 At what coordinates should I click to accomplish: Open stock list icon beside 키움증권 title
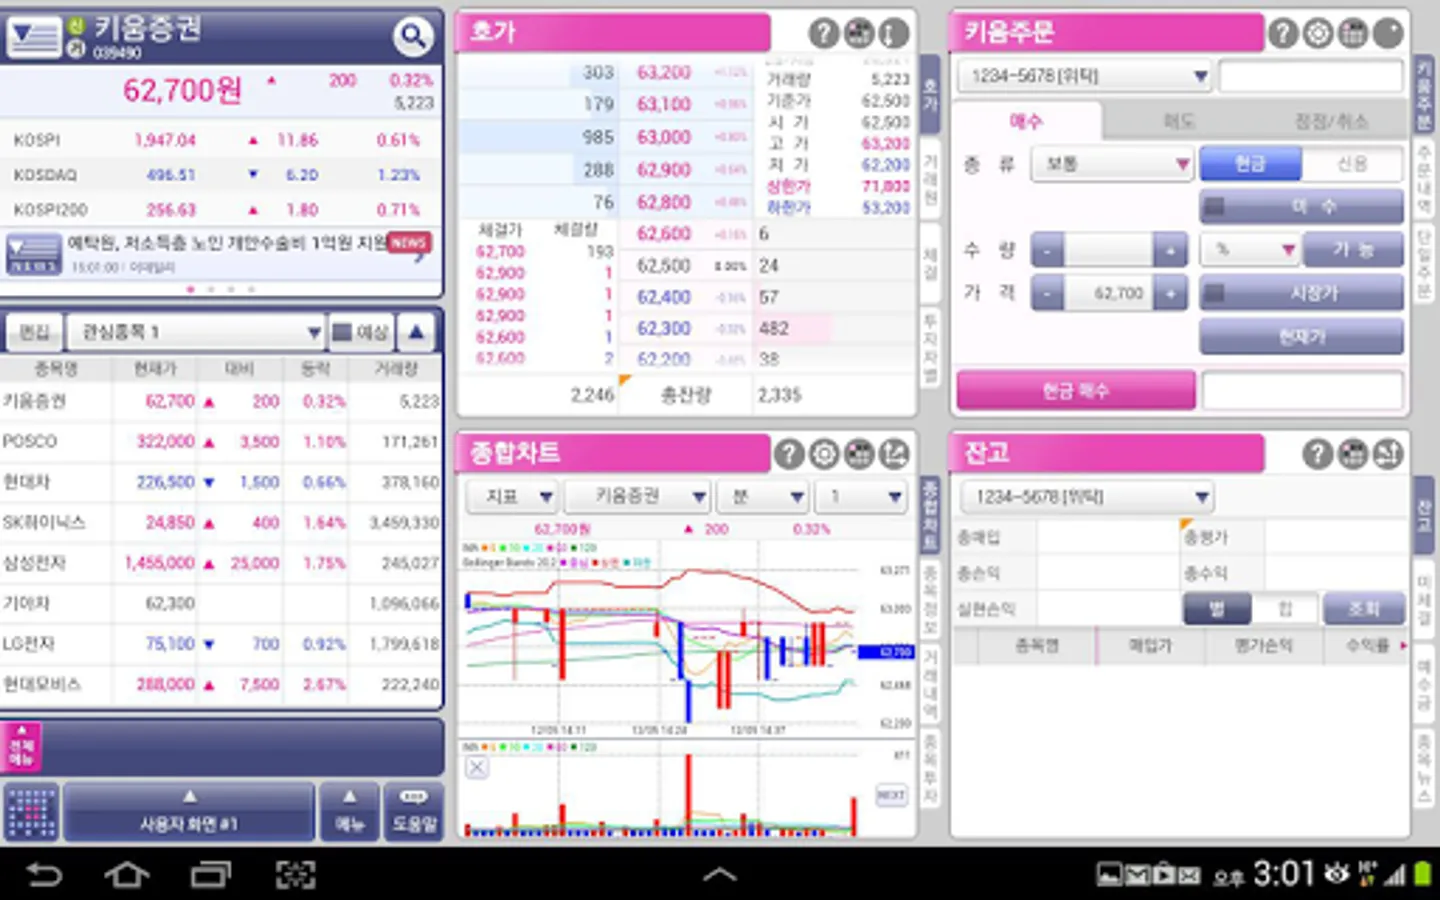pos(34,37)
